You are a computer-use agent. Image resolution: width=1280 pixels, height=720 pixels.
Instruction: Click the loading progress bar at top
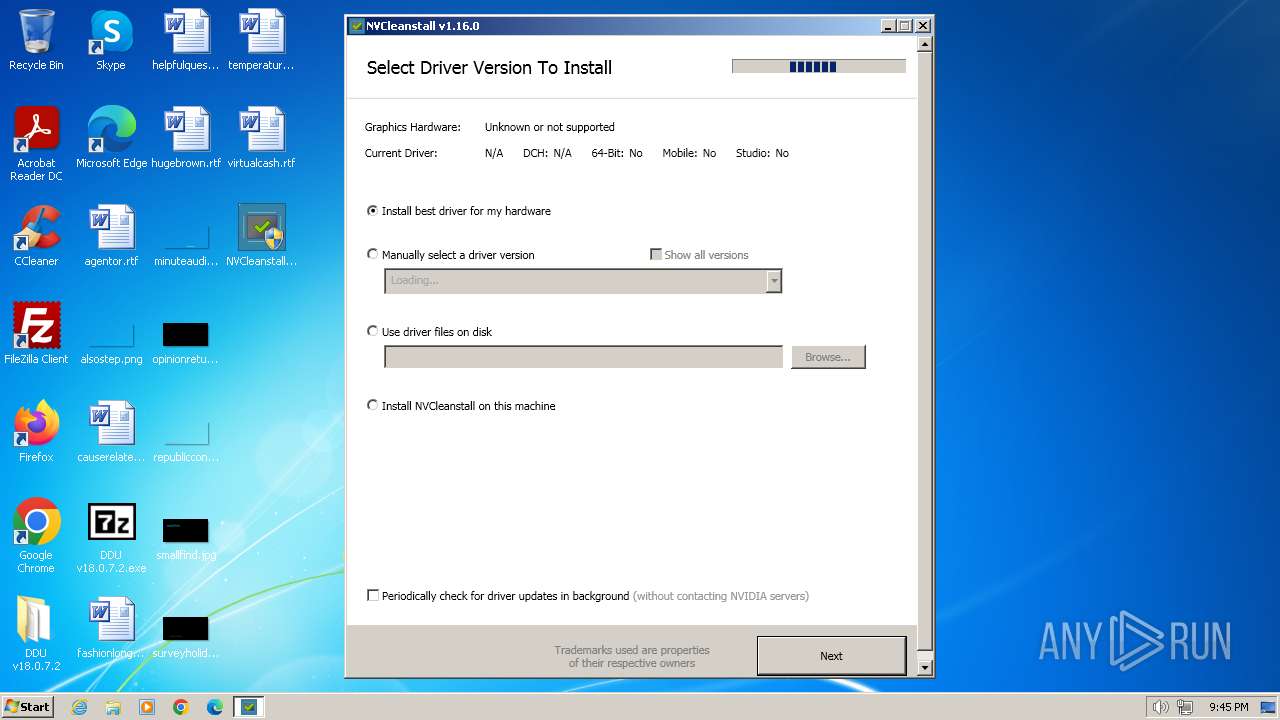[x=819, y=67]
